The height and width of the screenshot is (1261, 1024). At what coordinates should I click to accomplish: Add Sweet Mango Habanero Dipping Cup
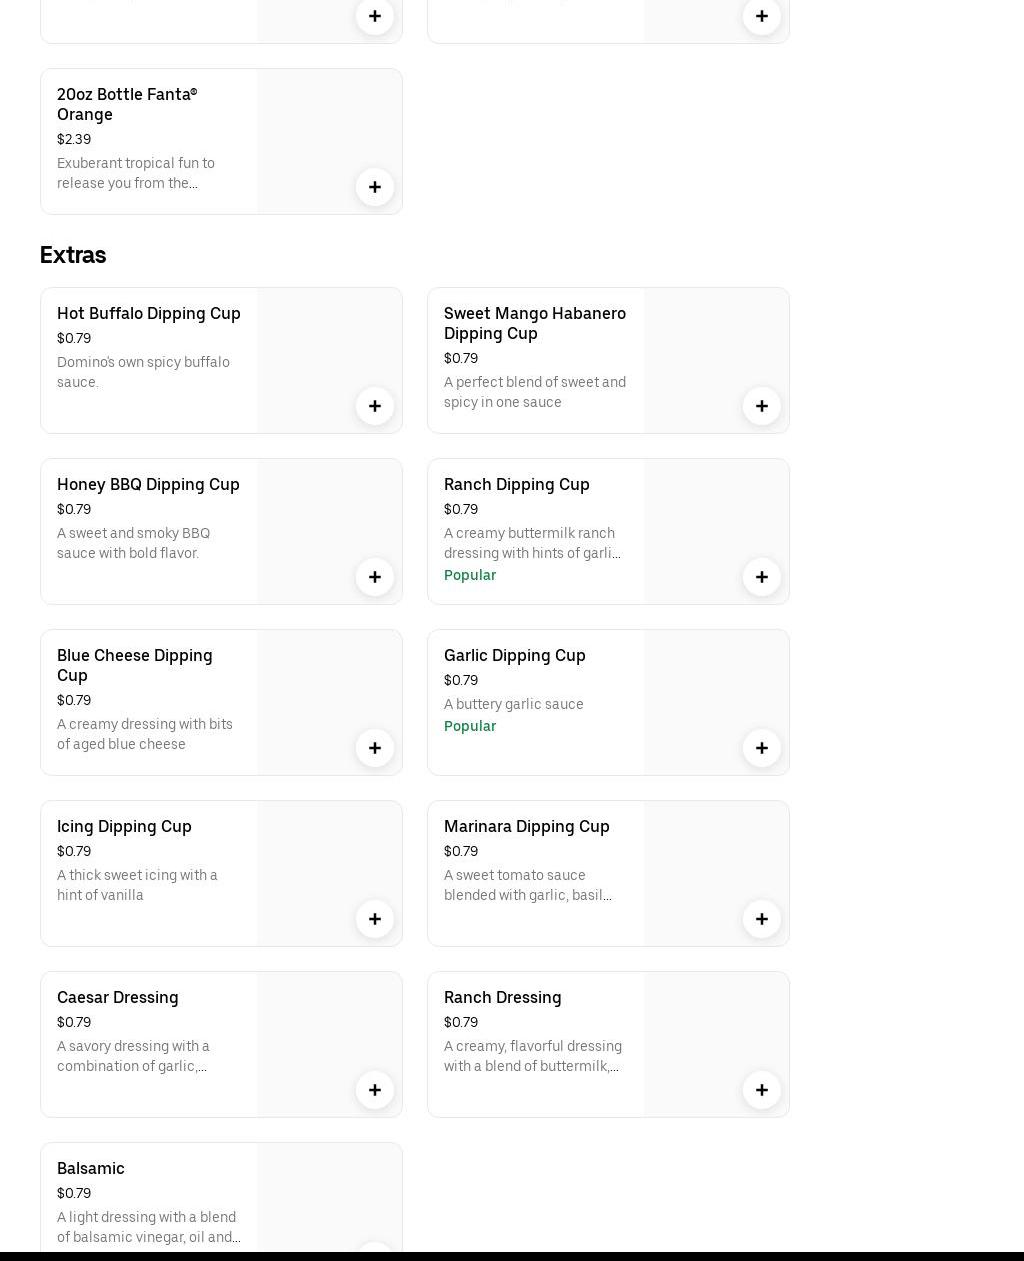pos(762,406)
